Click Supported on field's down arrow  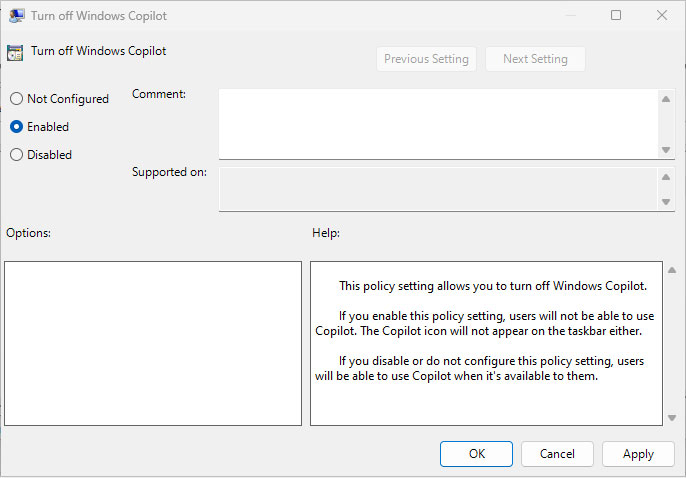tap(666, 201)
